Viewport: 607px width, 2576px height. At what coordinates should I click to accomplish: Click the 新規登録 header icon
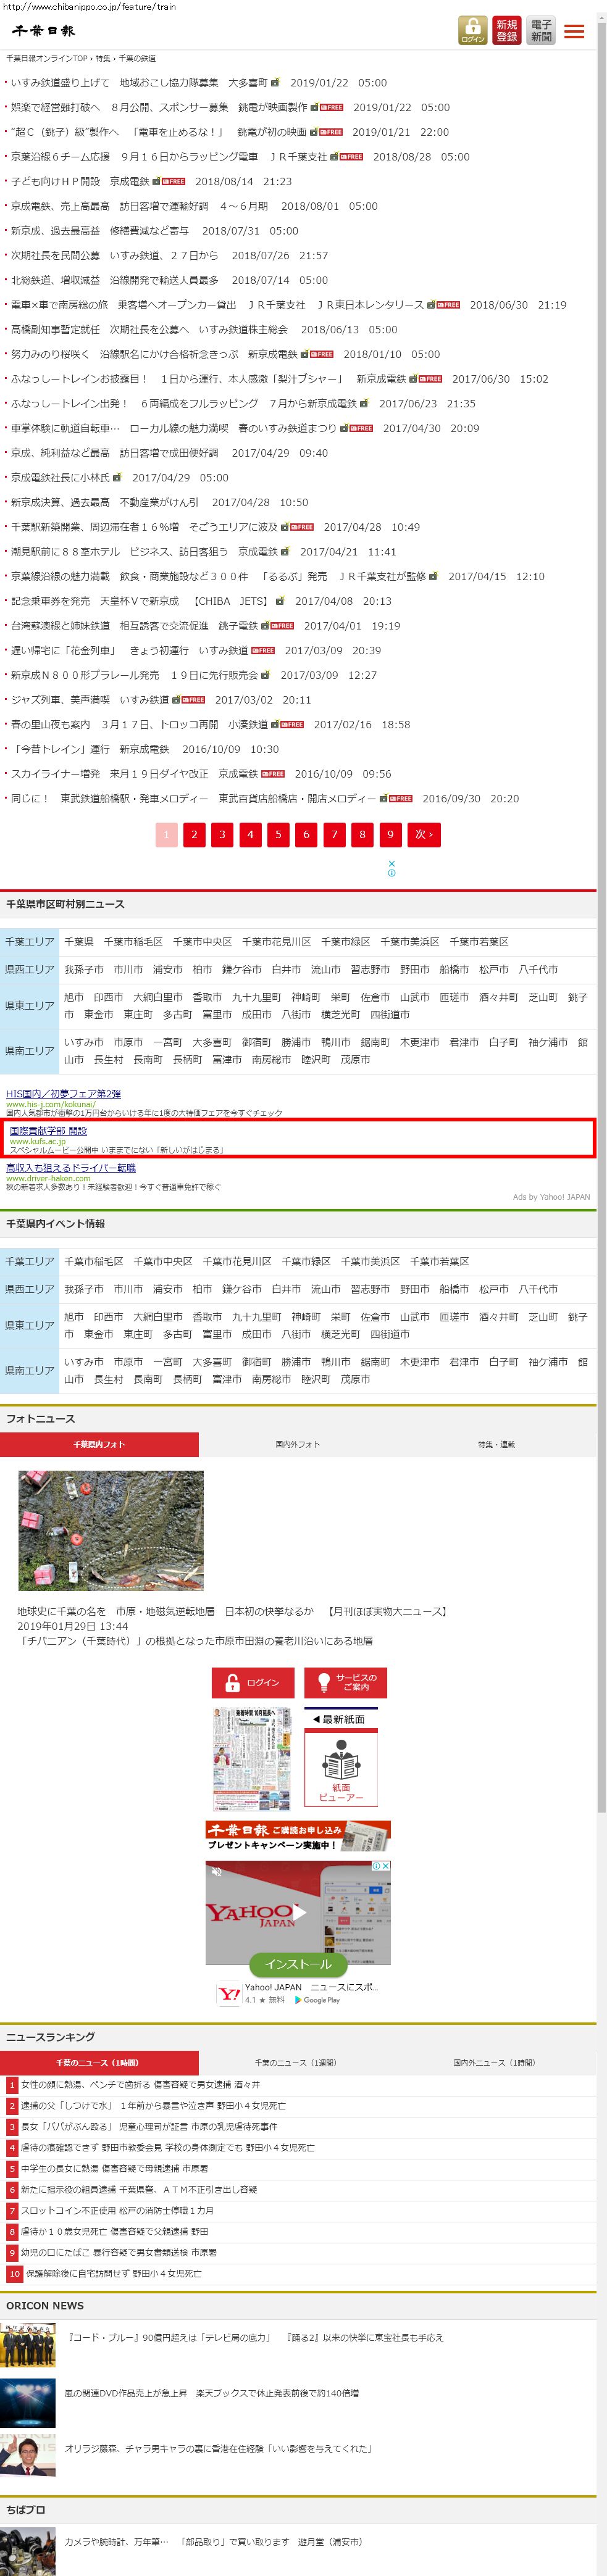(507, 30)
